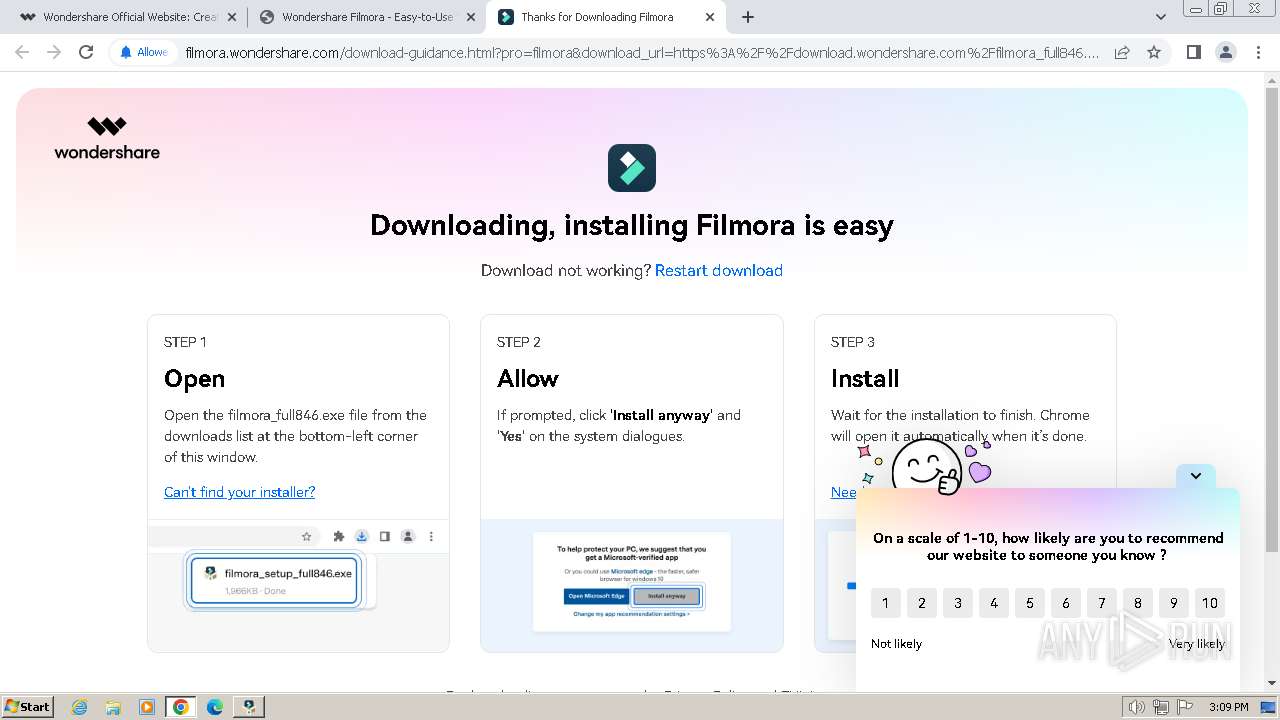
Task: Open Microsoft Edge from taskbar
Action: (215, 707)
